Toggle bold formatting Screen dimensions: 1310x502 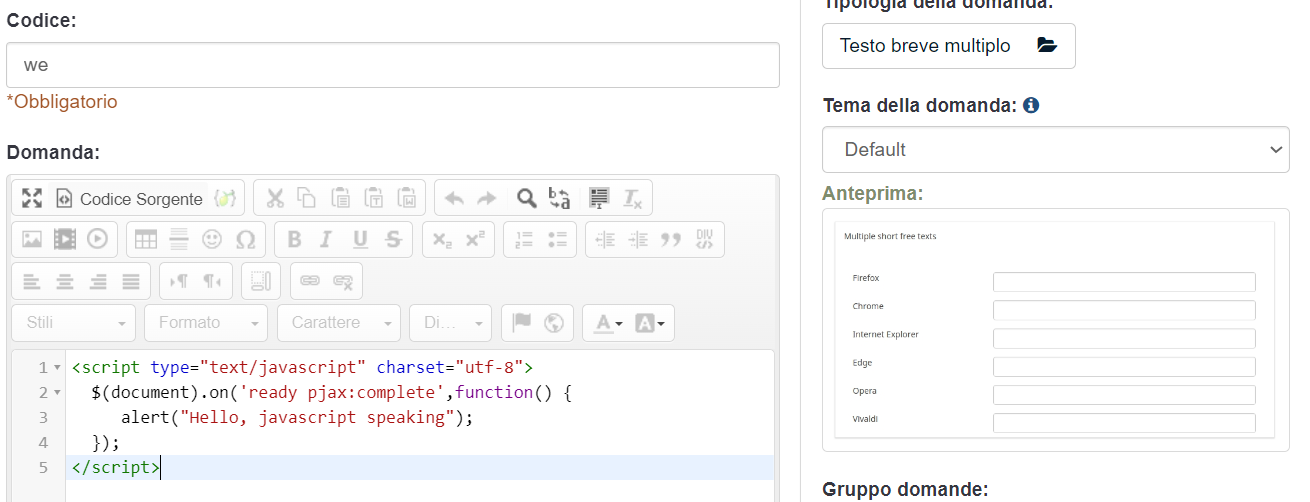click(x=294, y=239)
